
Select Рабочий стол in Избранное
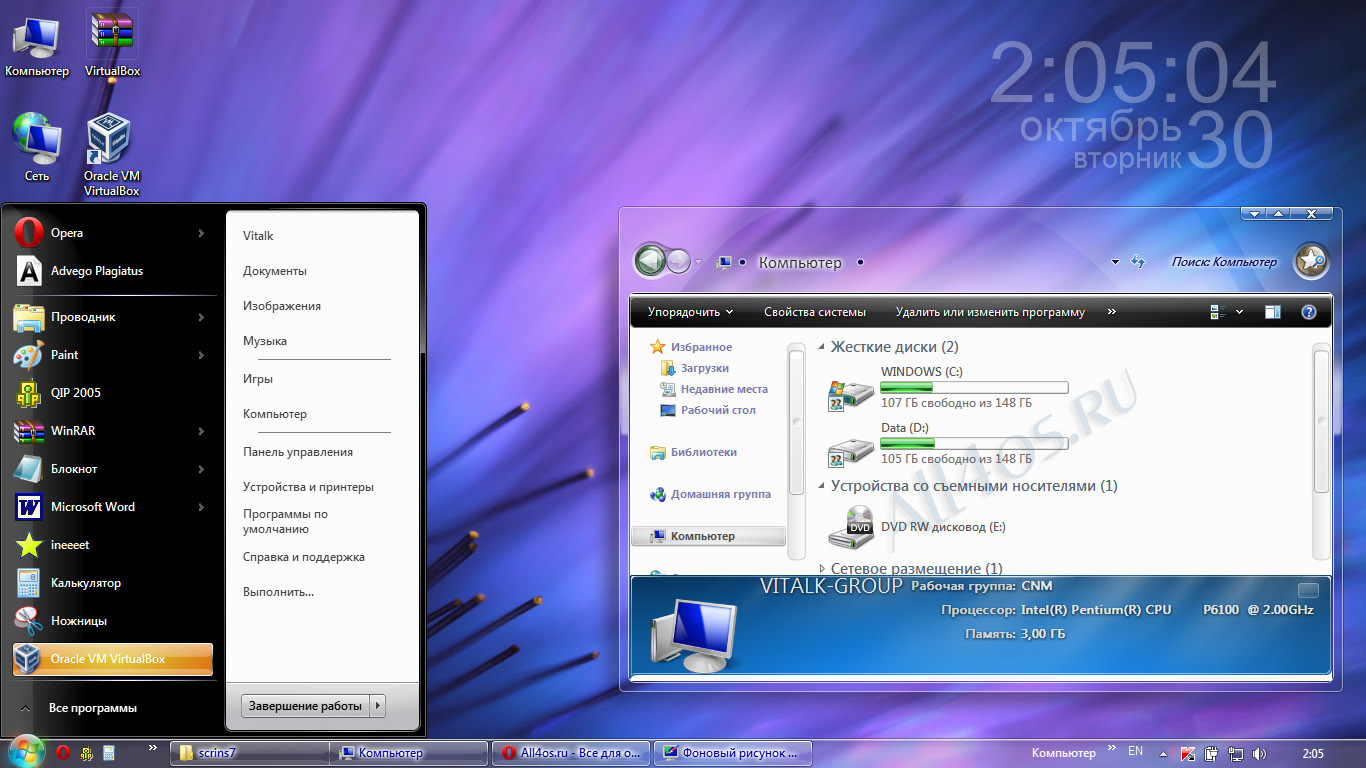pyautogui.click(x=708, y=410)
